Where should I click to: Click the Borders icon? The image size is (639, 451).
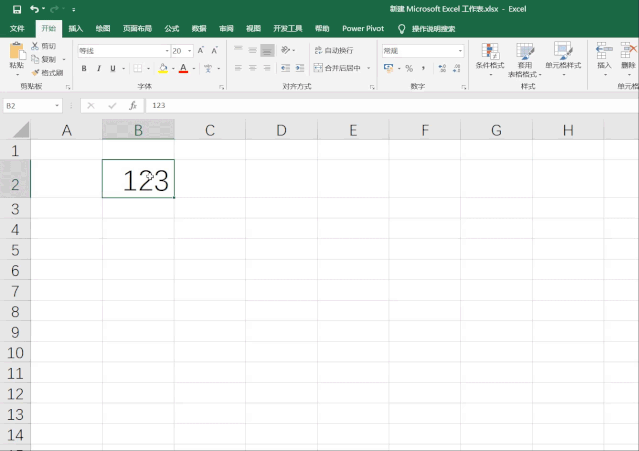pos(138,68)
